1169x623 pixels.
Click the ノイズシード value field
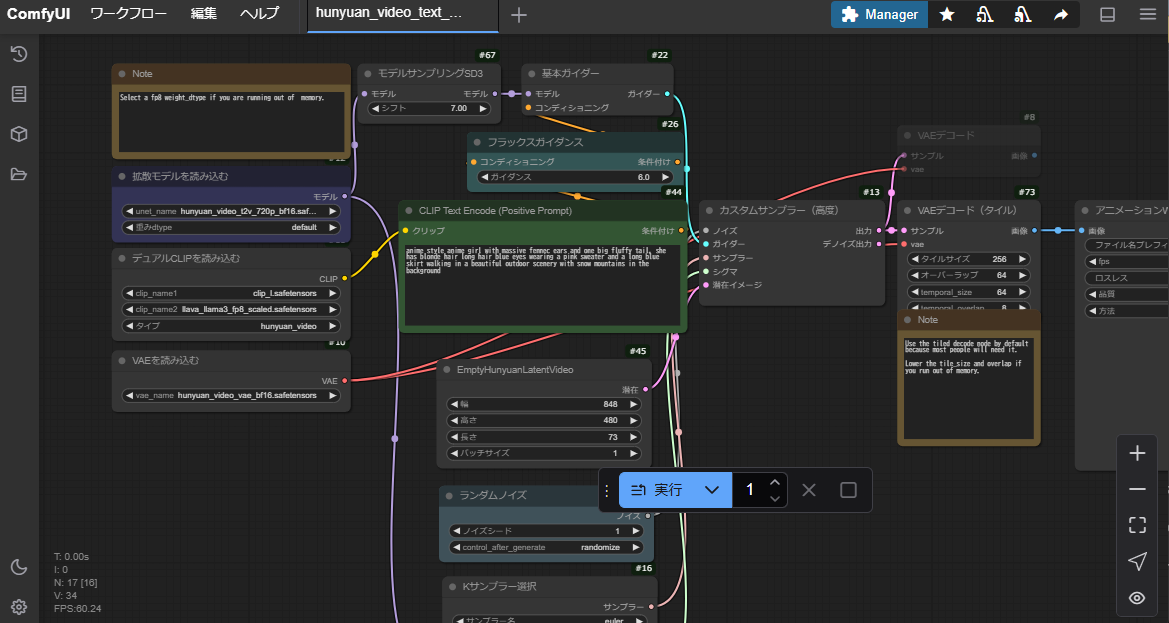[545, 531]
